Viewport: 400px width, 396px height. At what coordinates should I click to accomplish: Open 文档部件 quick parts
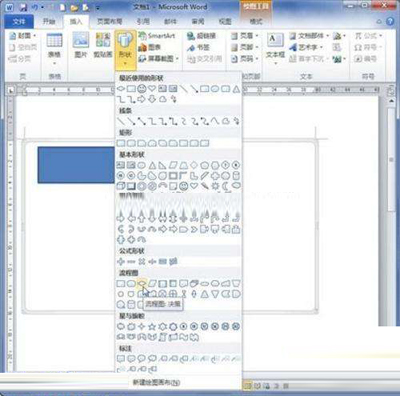pyautogui.click(x=309, y=36)
